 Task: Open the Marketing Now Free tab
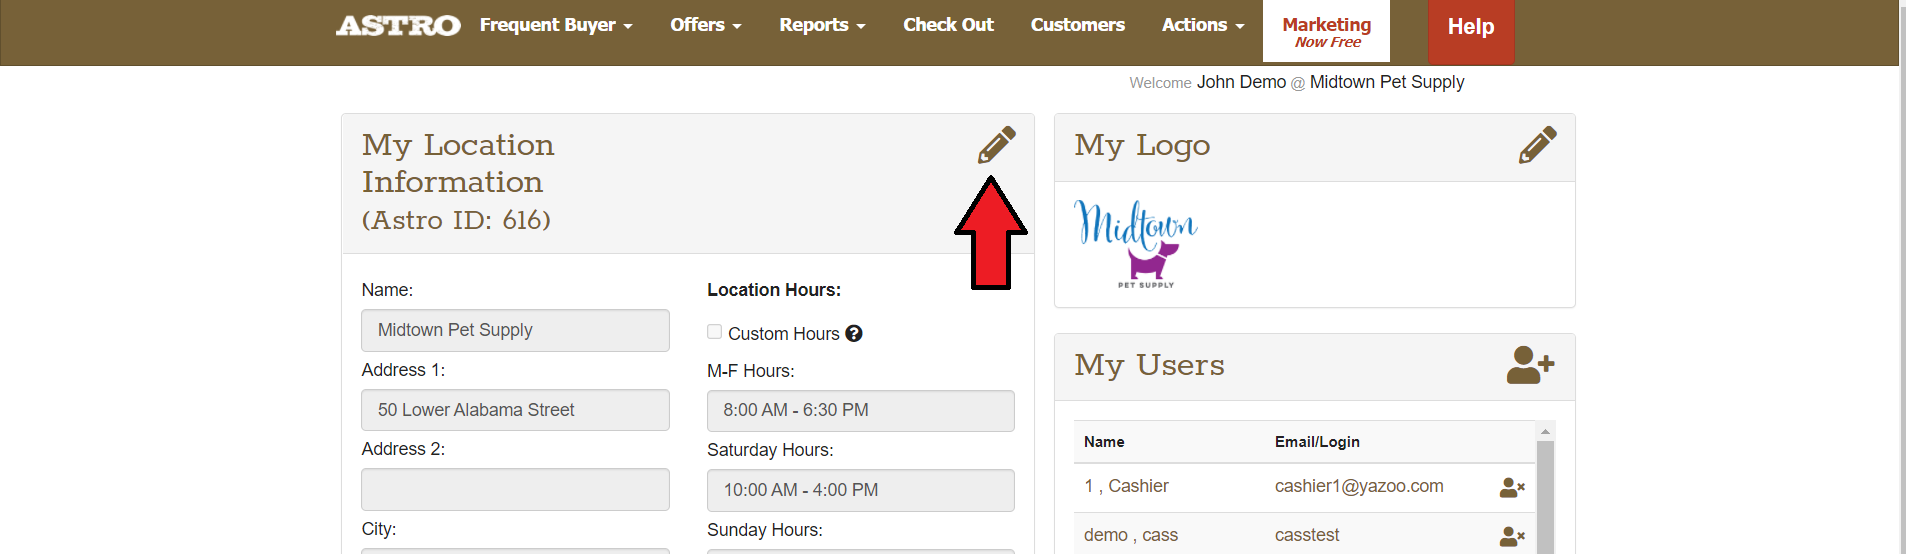[x=1326, y=31]
